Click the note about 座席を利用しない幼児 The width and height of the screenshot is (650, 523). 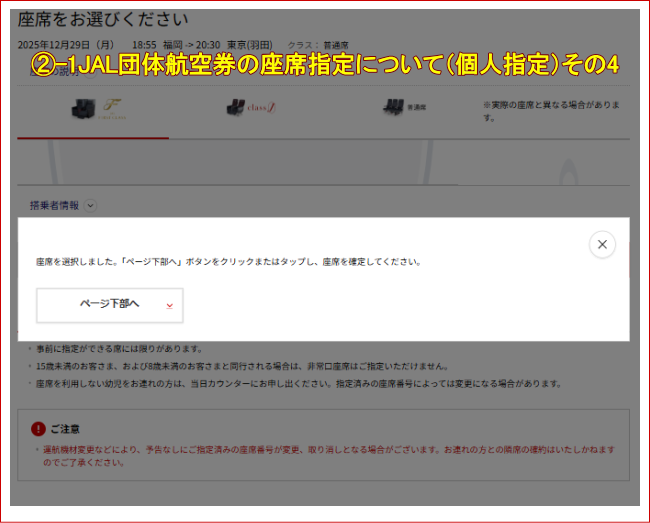tap(298, 384)
